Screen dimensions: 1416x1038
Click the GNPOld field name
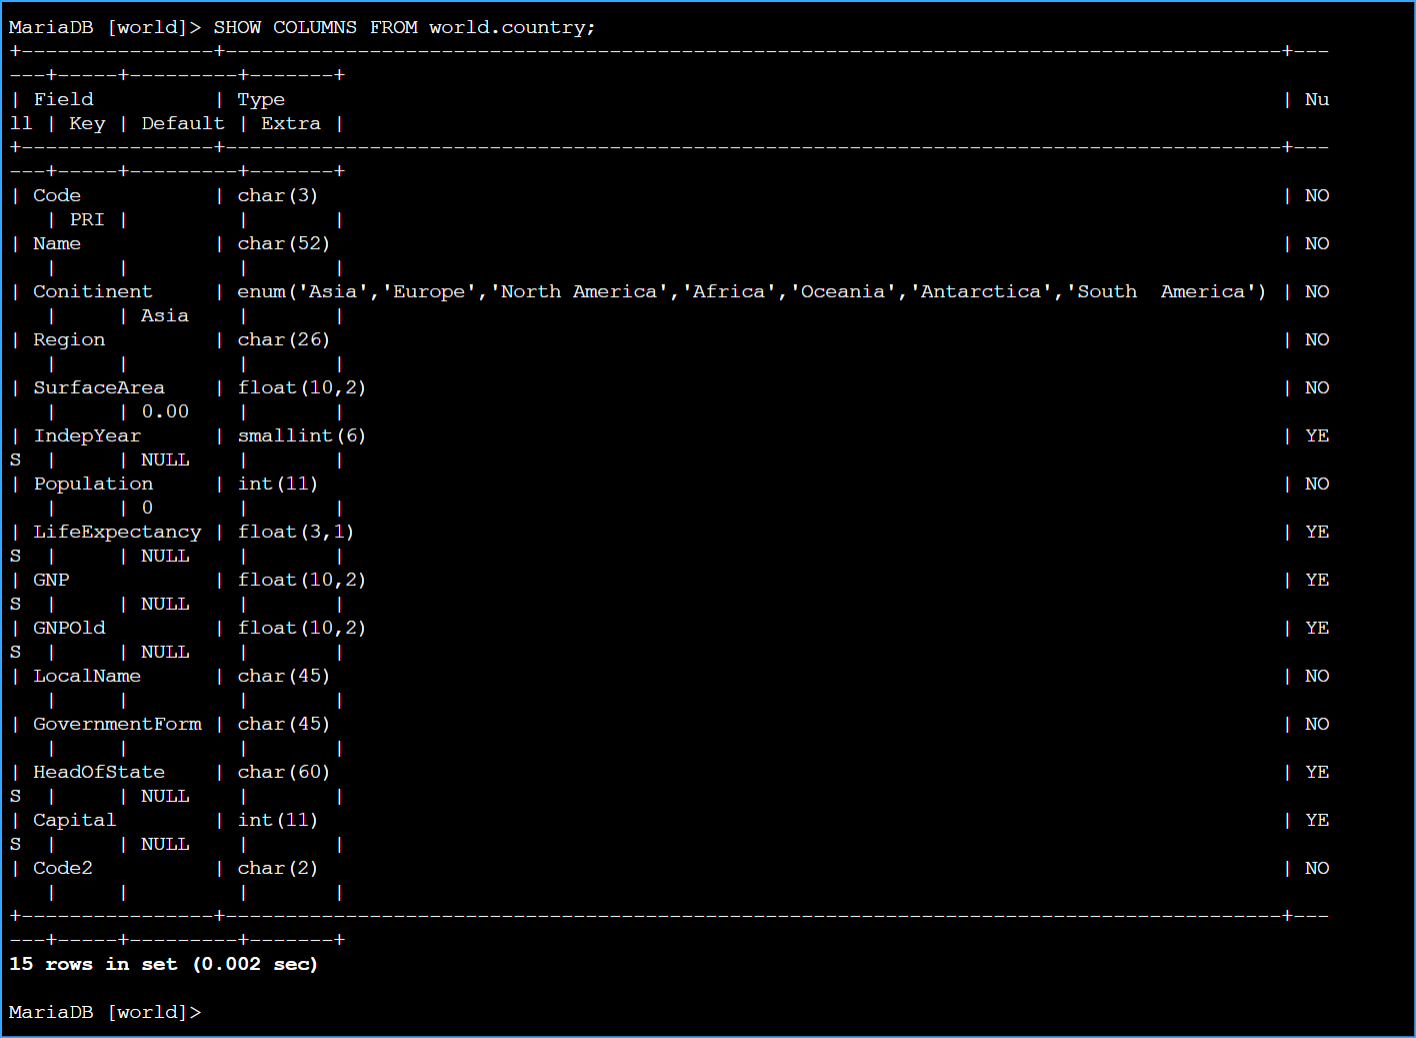tap(69, 627)
